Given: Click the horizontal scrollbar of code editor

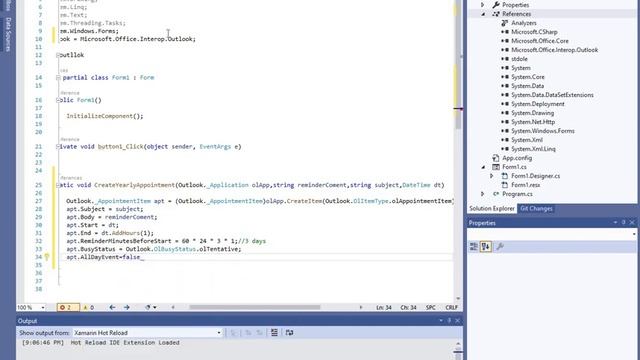Looking at the screenshot, I should [x=255, y=307].
